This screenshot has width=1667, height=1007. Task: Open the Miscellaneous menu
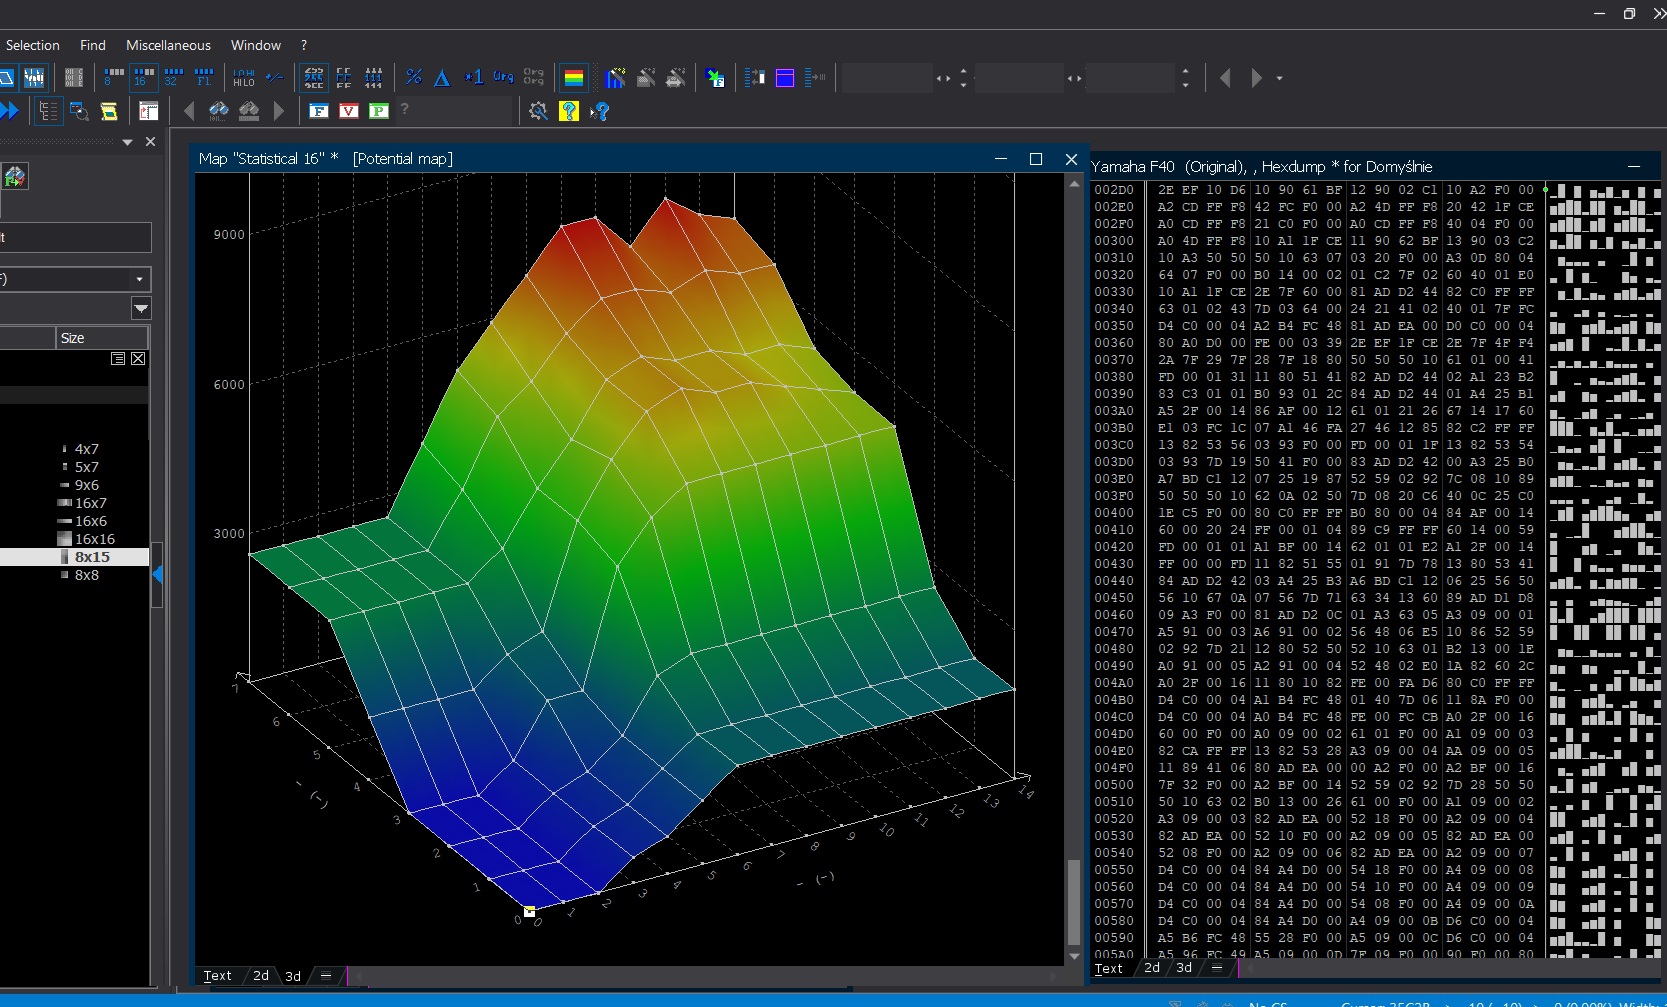(x=168, y=45)
